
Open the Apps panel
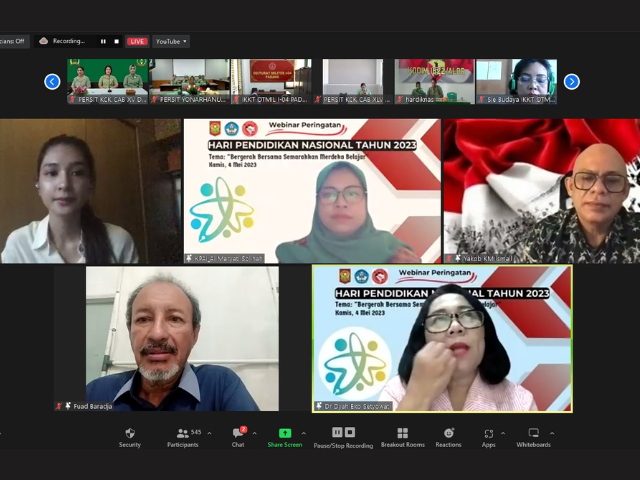click(488, 437)
